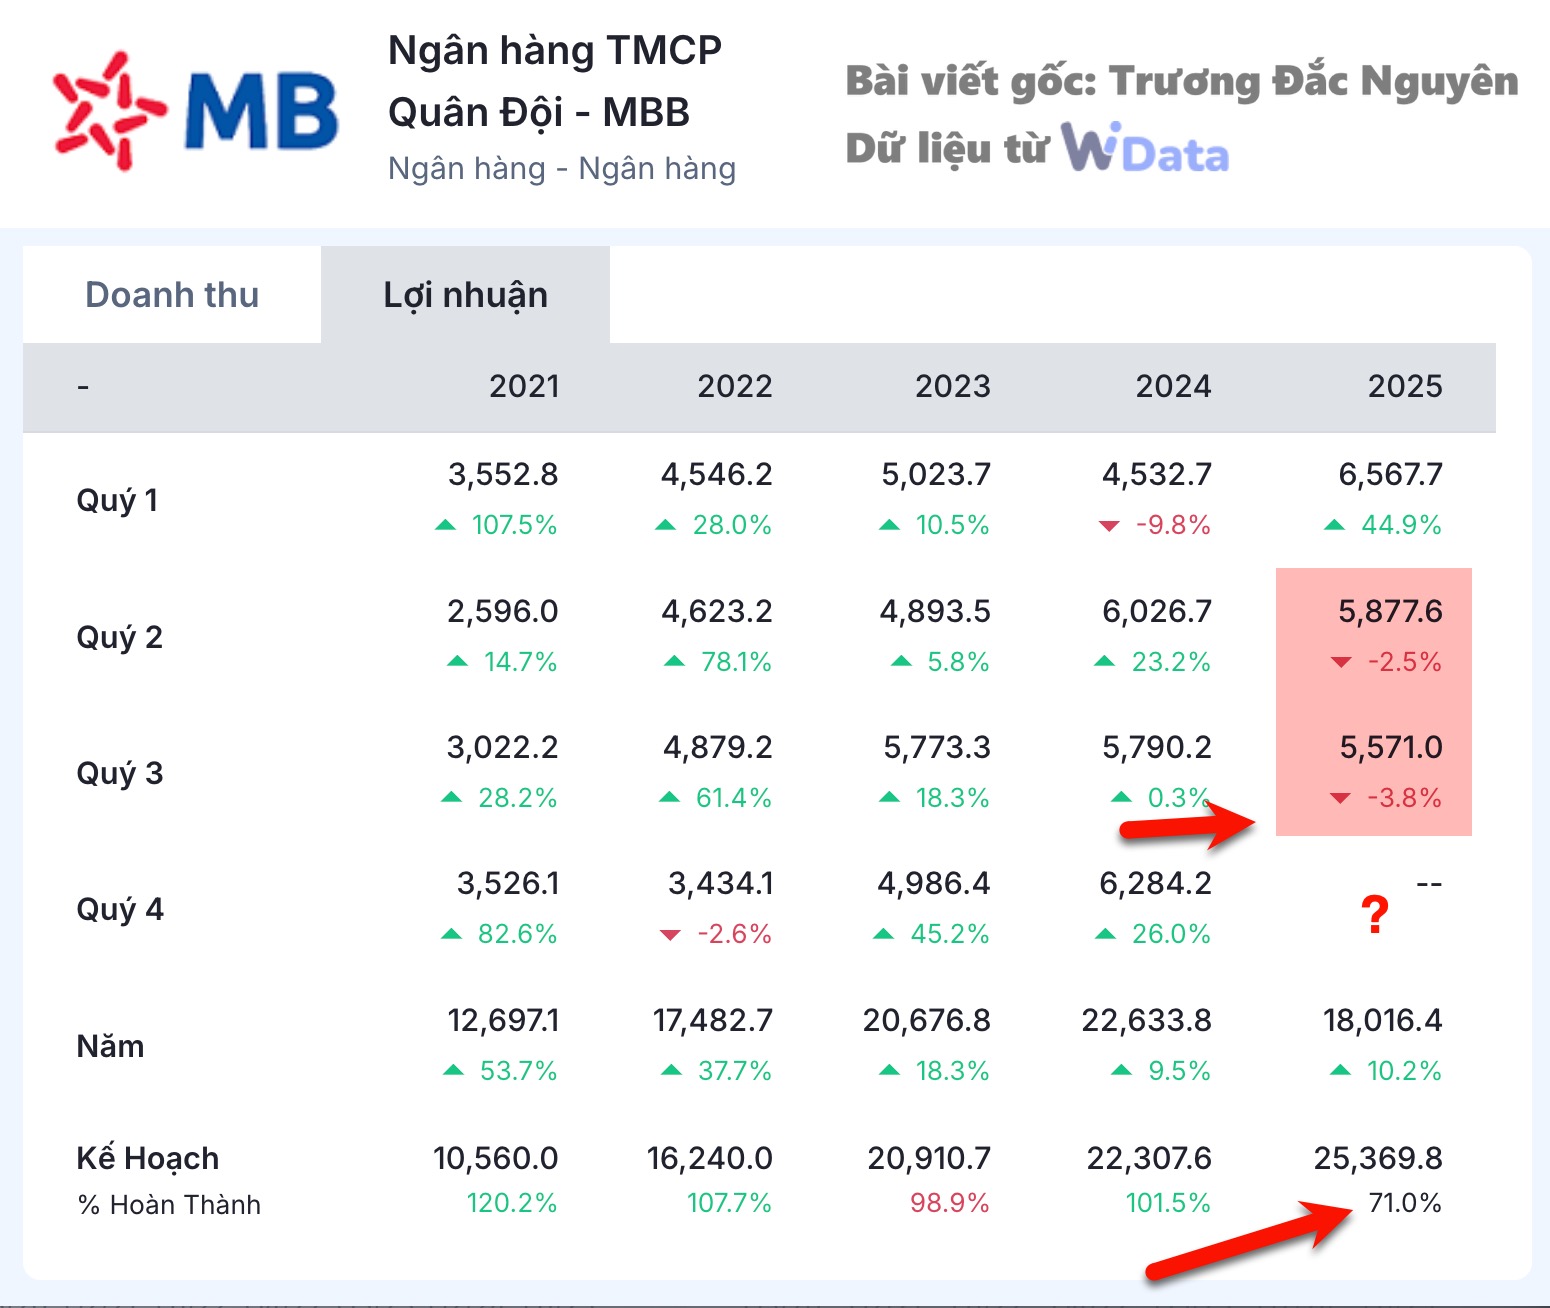
Task: Click the 2022 column header
Action: (x=735, y=386)
